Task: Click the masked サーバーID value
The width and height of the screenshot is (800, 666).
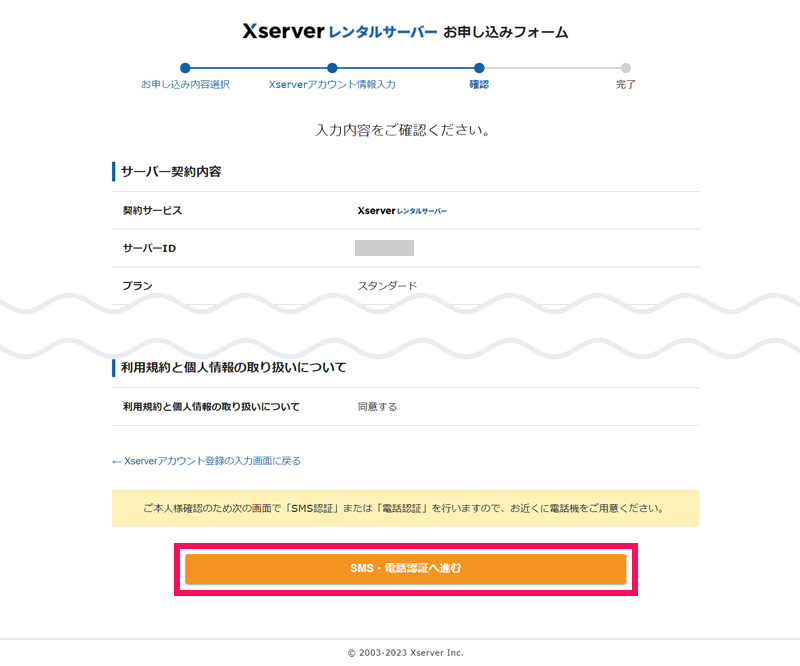Action: click(x=384, y=248)
